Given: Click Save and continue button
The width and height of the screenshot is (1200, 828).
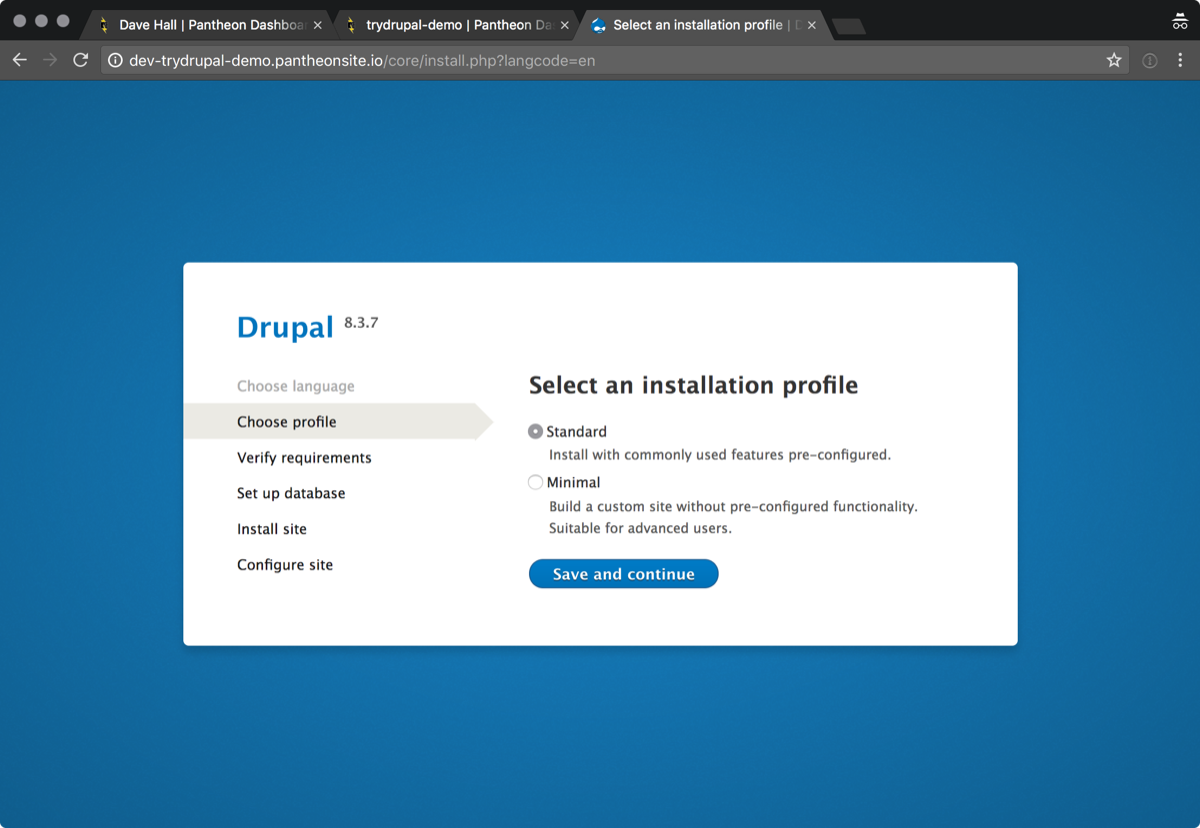Looking at the screenshot, I should [x=623, y=574].
